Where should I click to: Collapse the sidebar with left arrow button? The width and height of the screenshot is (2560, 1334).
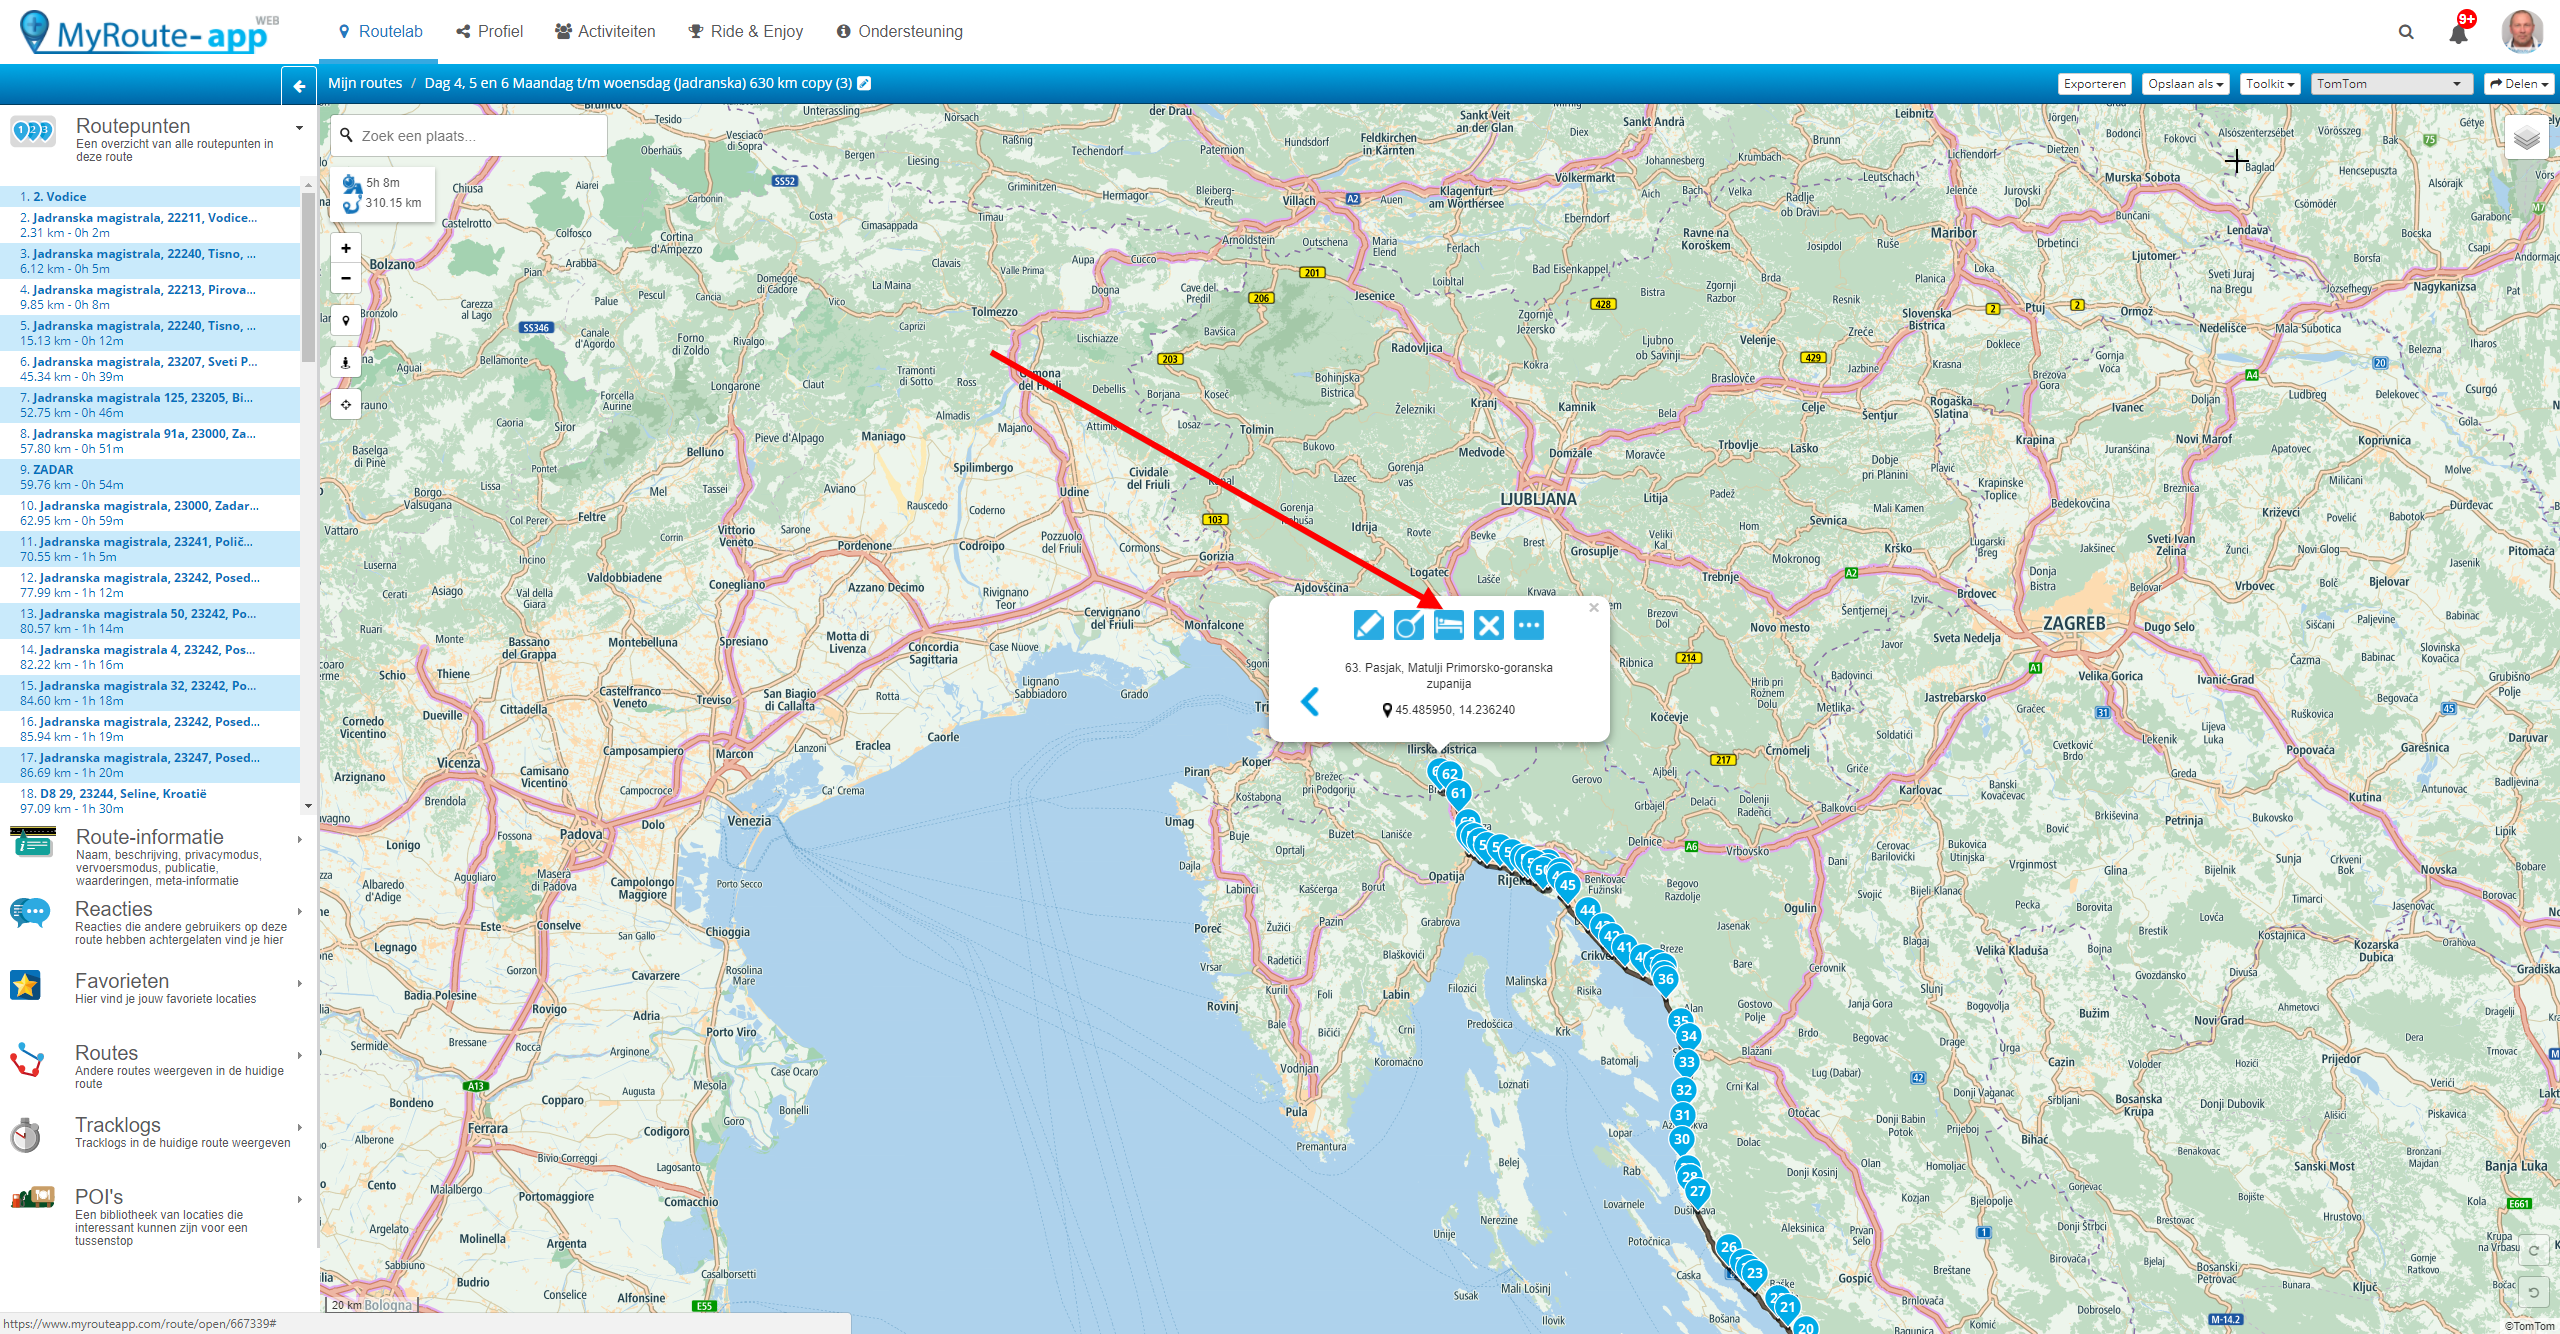coord(299,86)
